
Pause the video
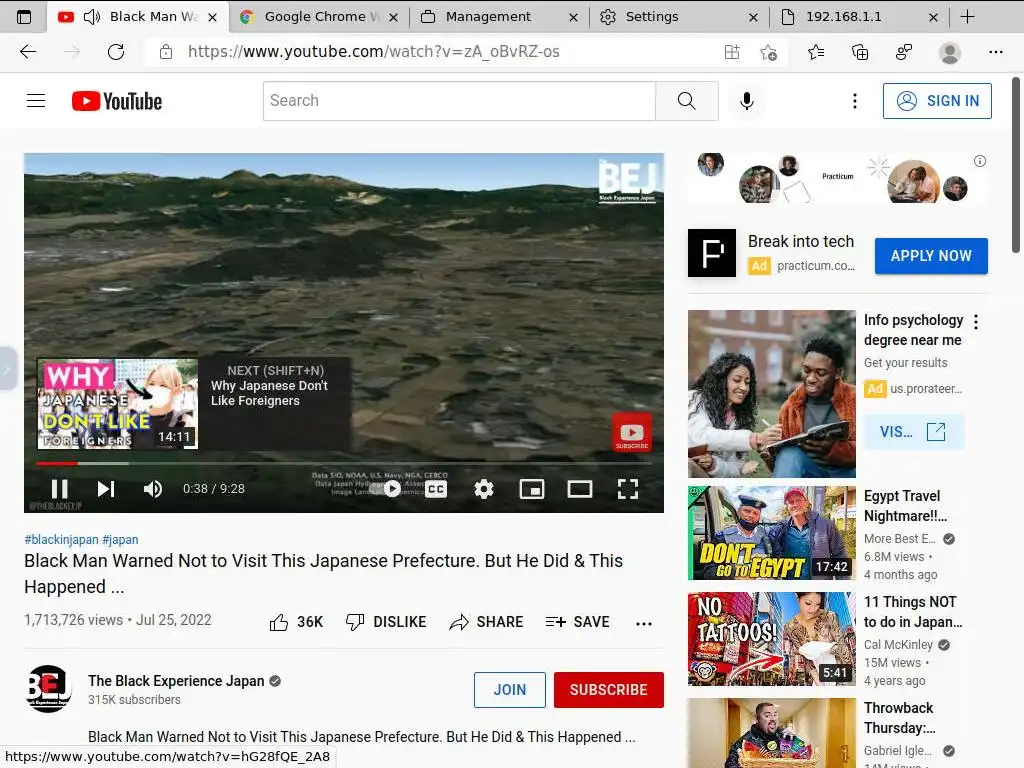59,488
